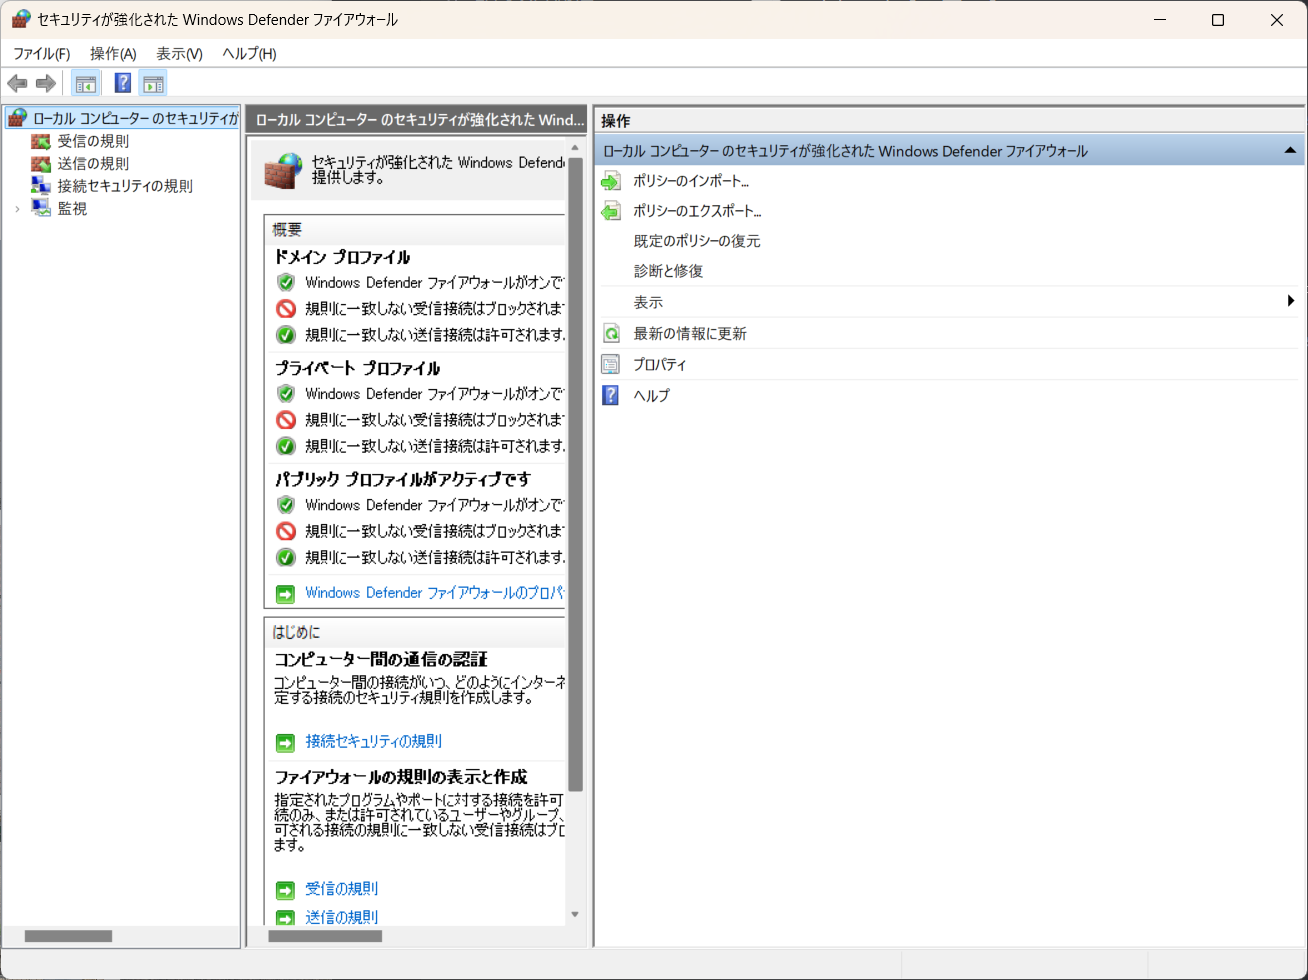1308x980 pixels.
Task: Select the ローカル コンピューター root tree node
Action: coord(135,118)
